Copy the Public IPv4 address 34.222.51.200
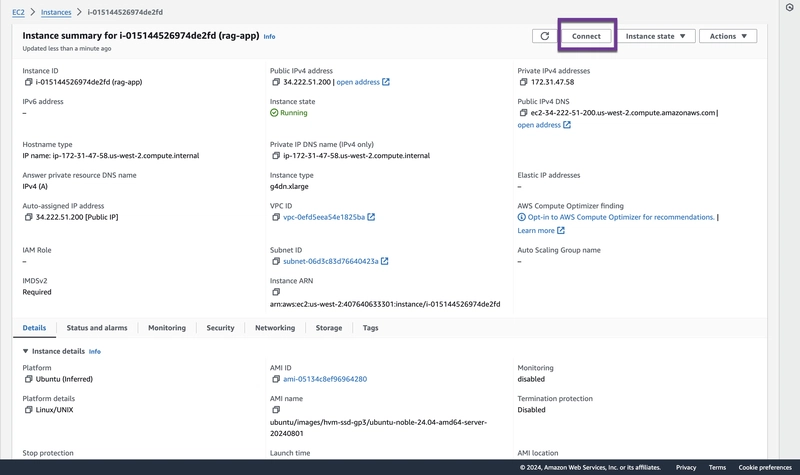The image size is (800, 475). (276, 82)
